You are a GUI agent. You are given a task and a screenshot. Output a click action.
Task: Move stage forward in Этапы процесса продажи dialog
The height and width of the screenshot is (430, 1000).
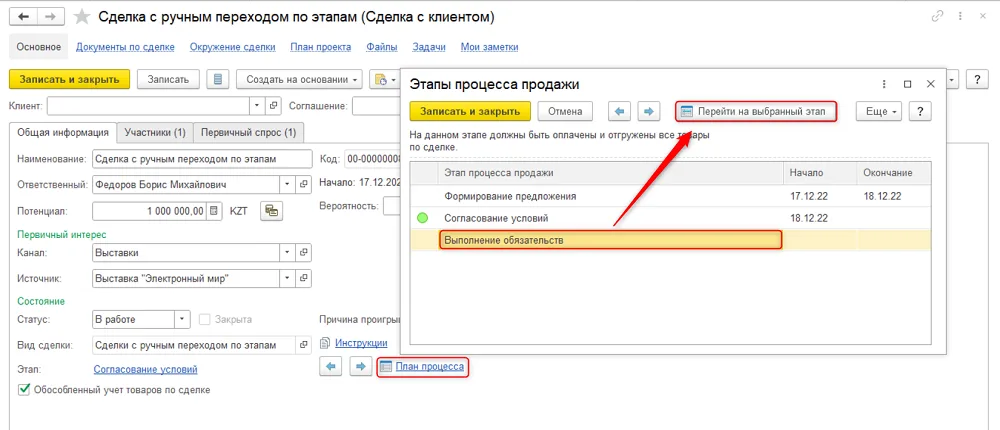pos(649,111)
